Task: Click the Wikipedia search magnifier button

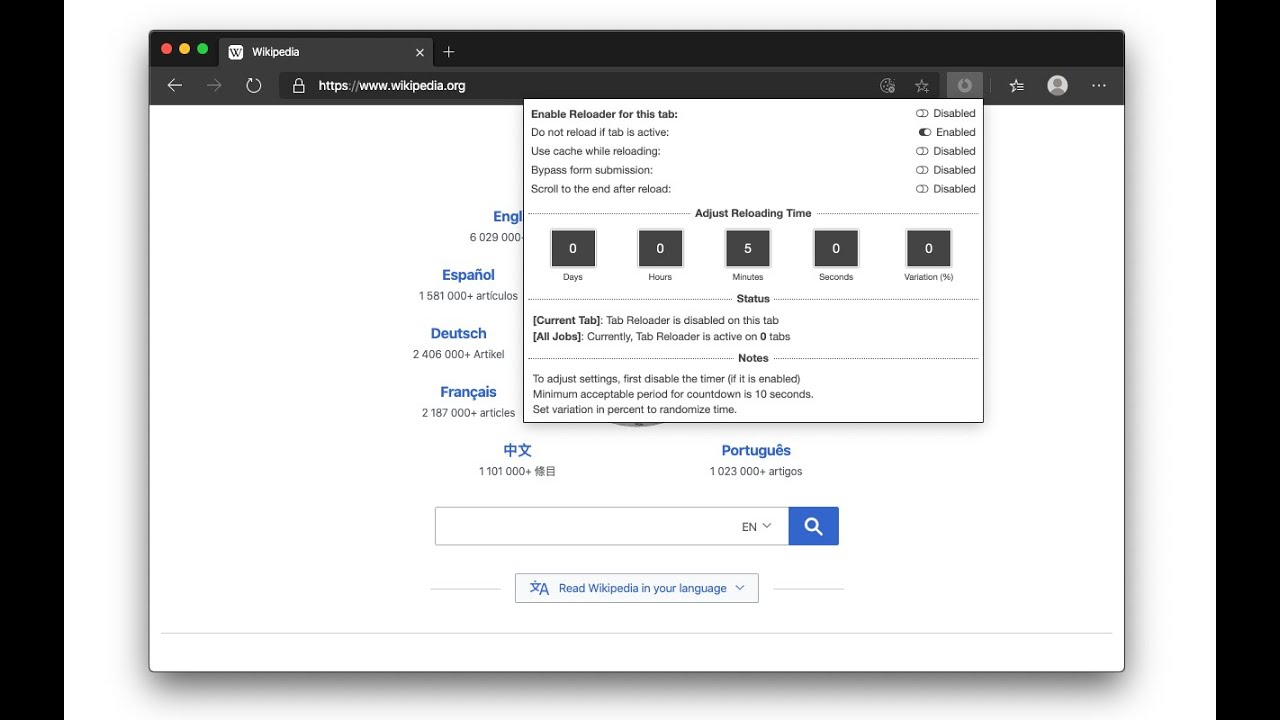Action: pyautogui.click(x=814, y=526)
